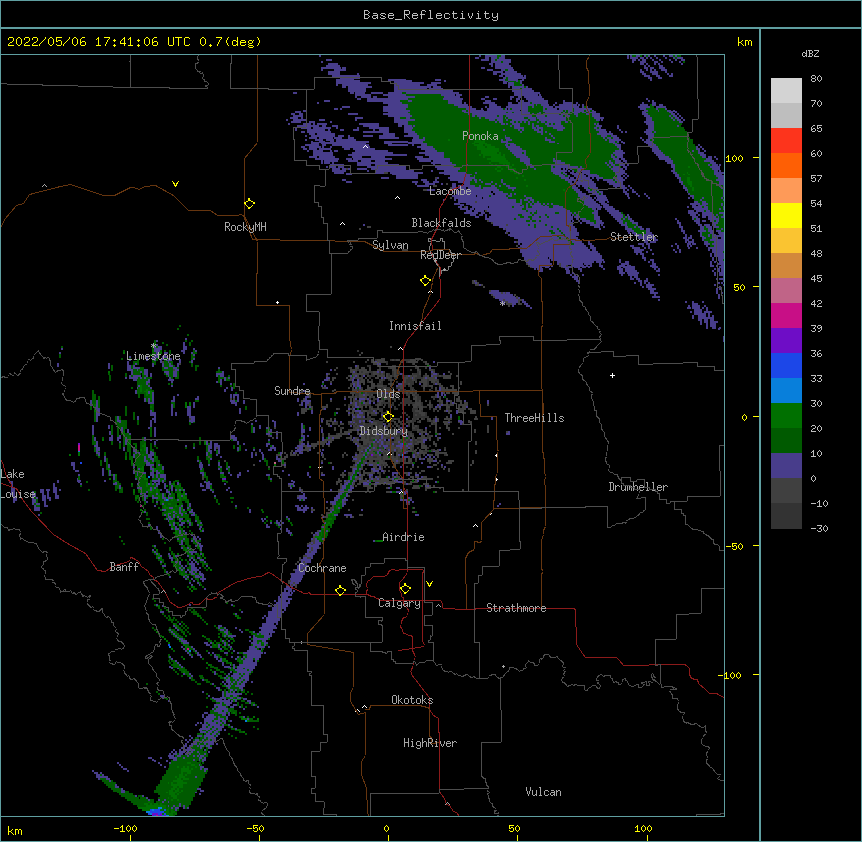This screenshot has width=862, height=842.
Task: Click the ThreeHills label
Action: tap(534, 418)
